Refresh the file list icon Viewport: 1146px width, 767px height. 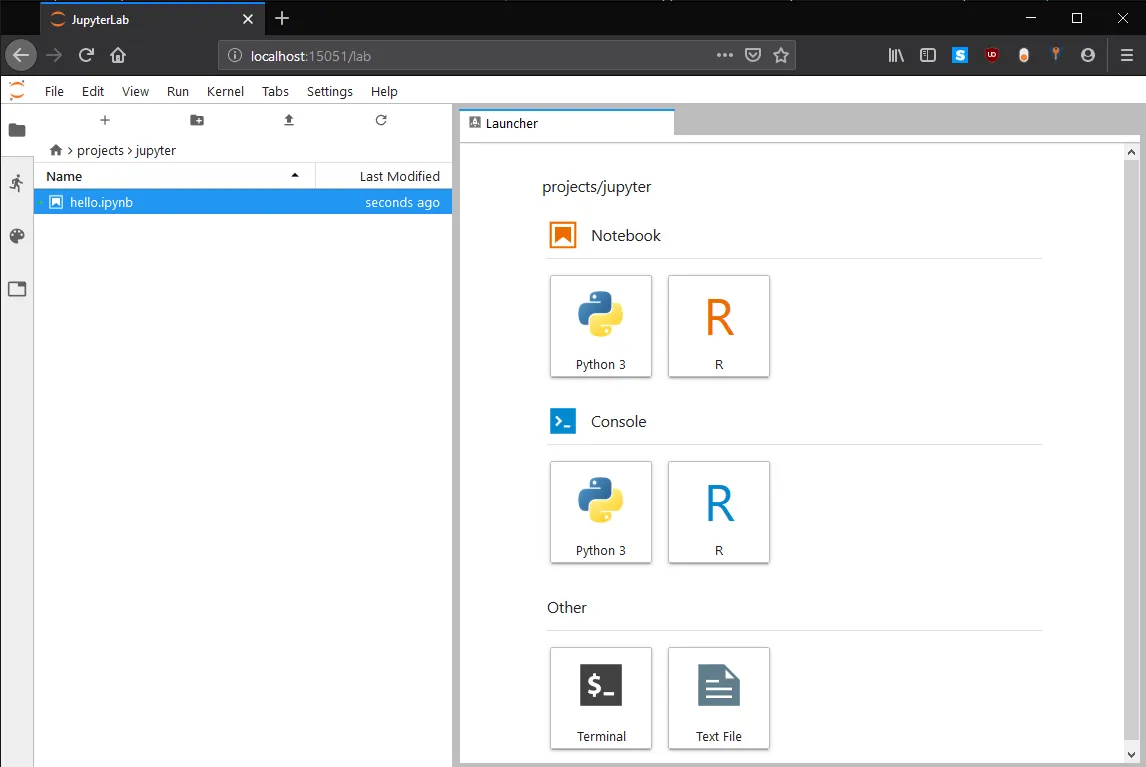coord(381,120)
